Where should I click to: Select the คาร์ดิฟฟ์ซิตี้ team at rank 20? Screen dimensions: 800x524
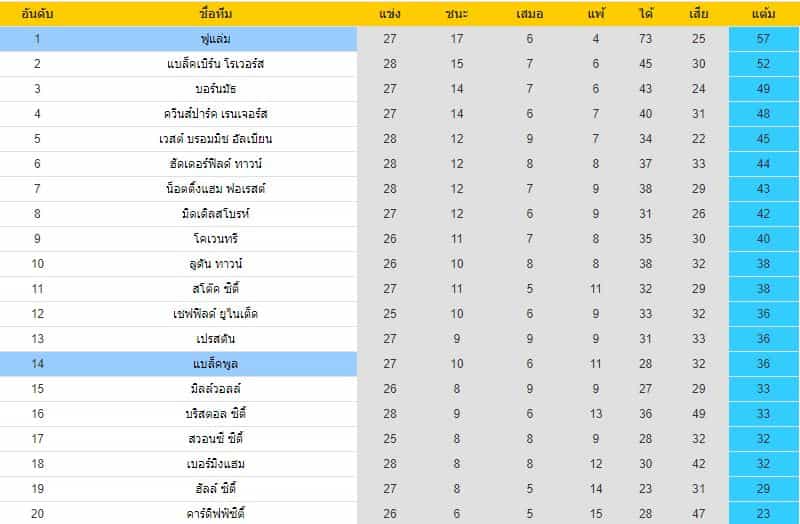coord(215,513)
